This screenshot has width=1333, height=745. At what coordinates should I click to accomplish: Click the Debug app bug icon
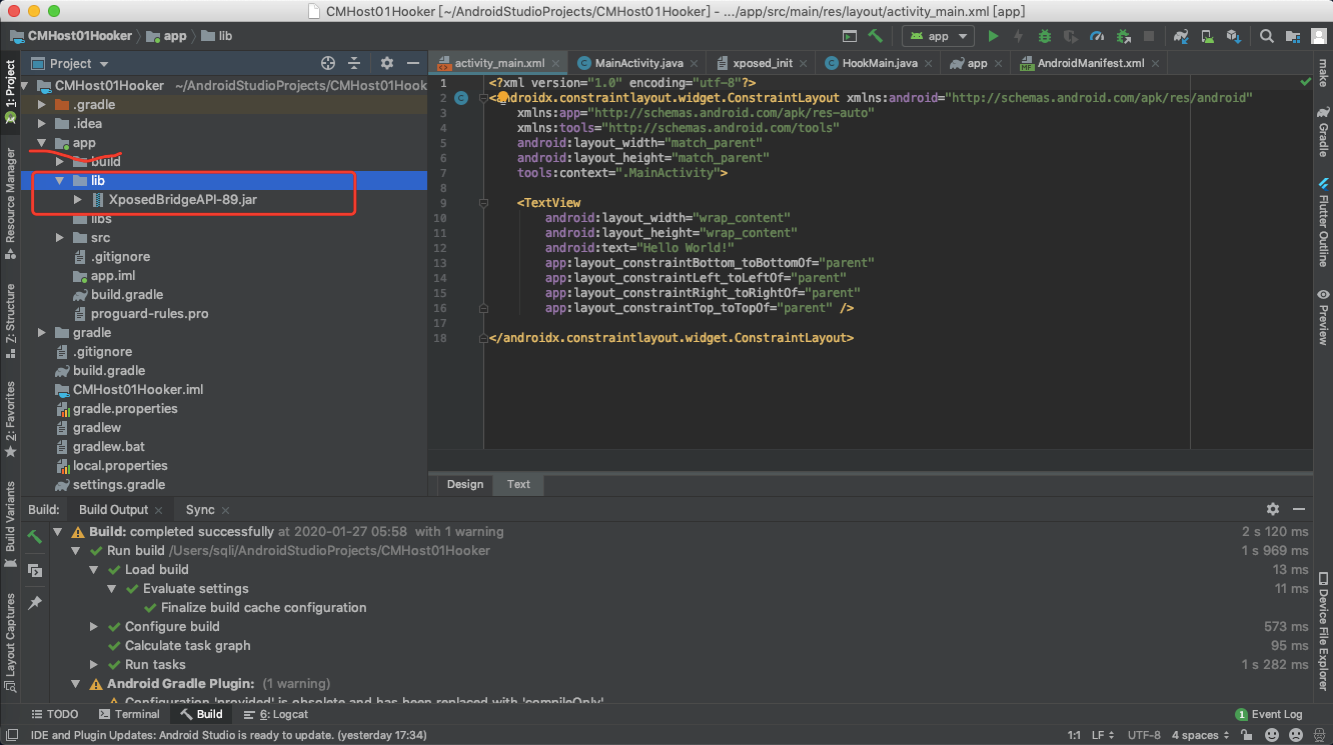tap(1045, 36)
